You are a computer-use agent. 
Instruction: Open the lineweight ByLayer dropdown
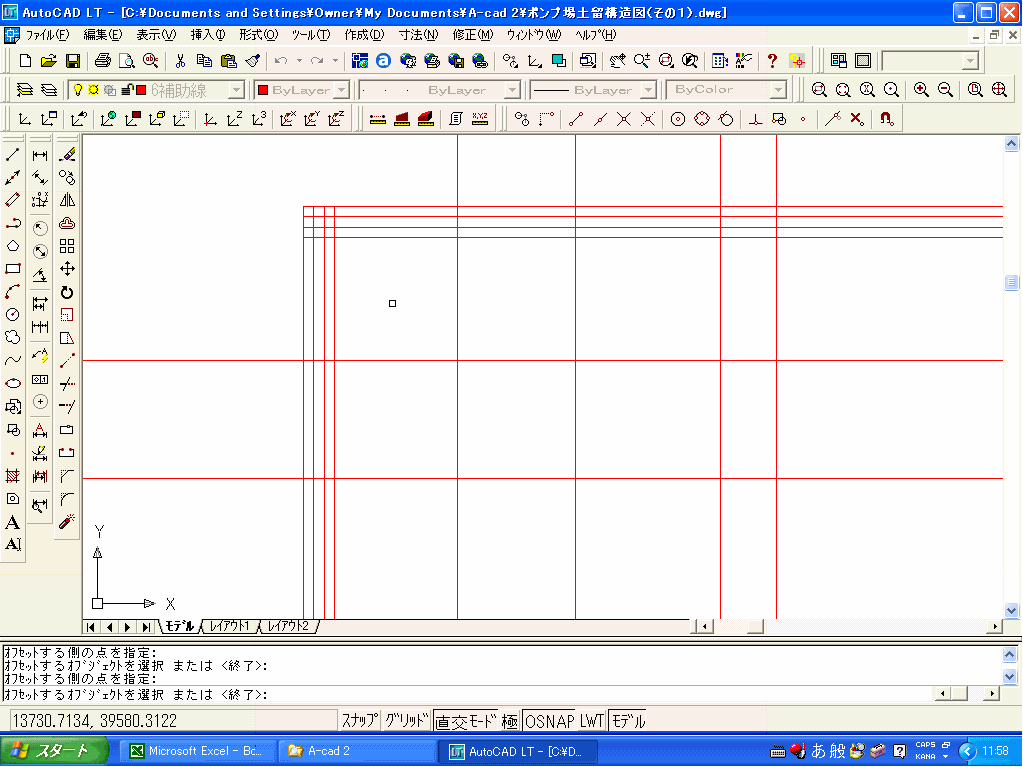pos(648,90)
